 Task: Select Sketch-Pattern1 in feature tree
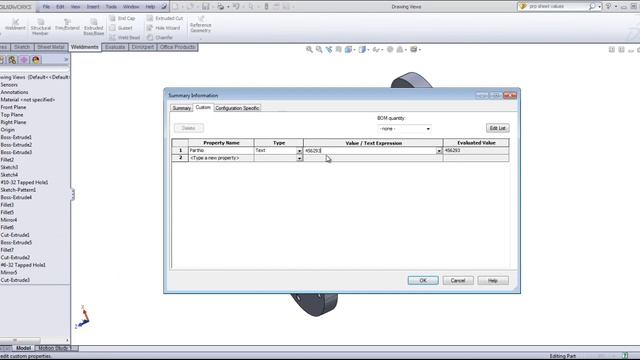18,190
